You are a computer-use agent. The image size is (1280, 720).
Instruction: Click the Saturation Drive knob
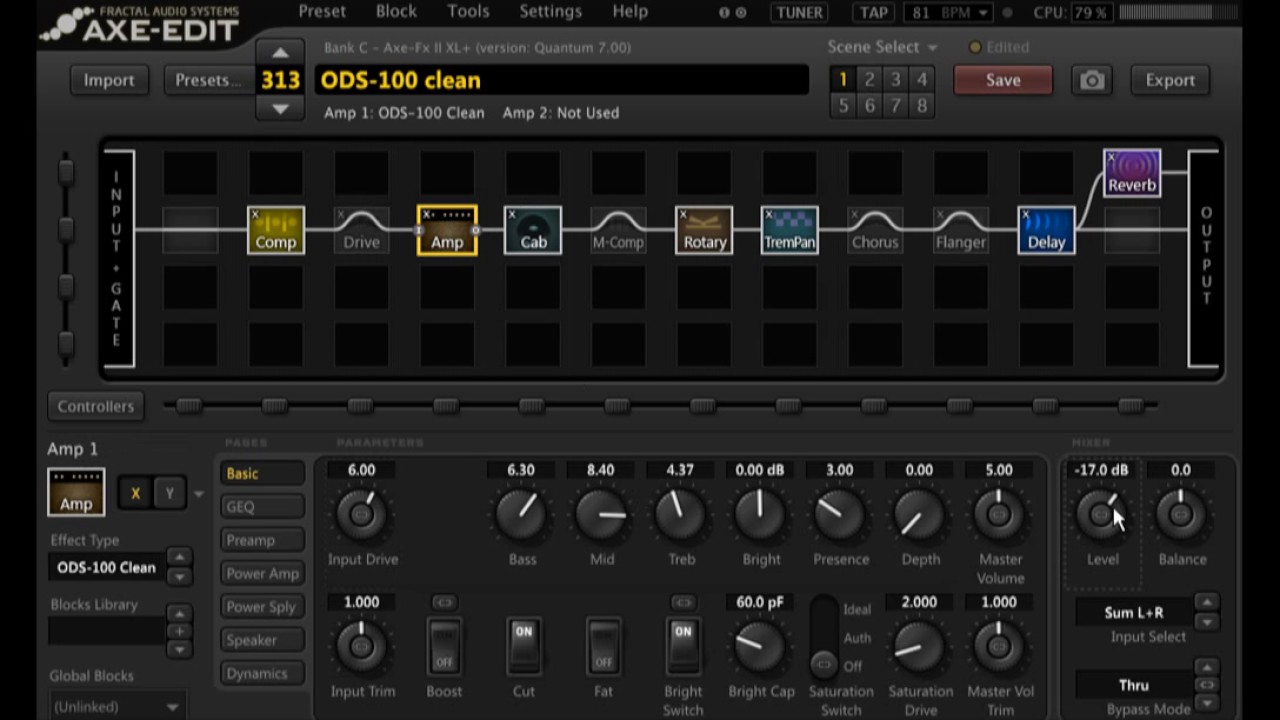tap(919, 646)
